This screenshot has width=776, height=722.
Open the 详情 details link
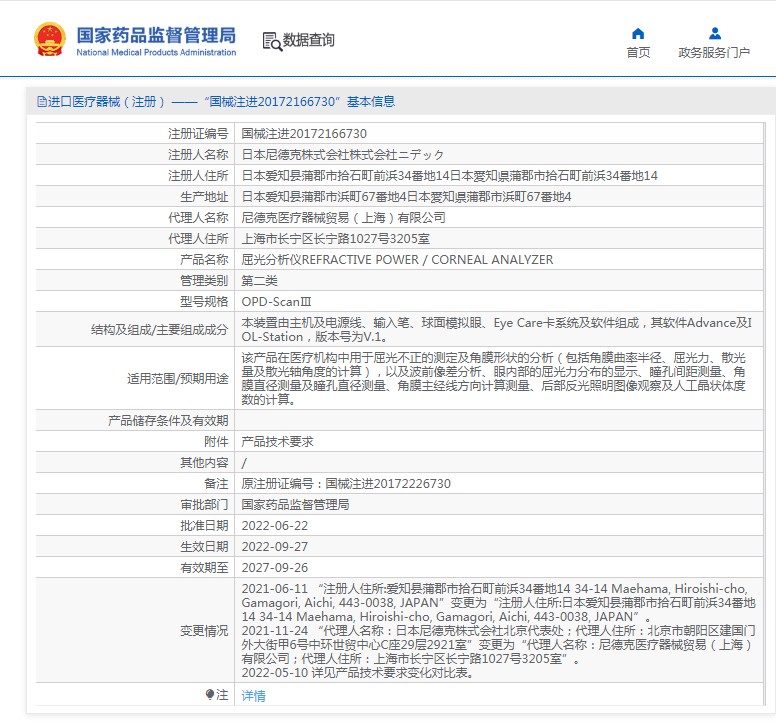[254, 695]
